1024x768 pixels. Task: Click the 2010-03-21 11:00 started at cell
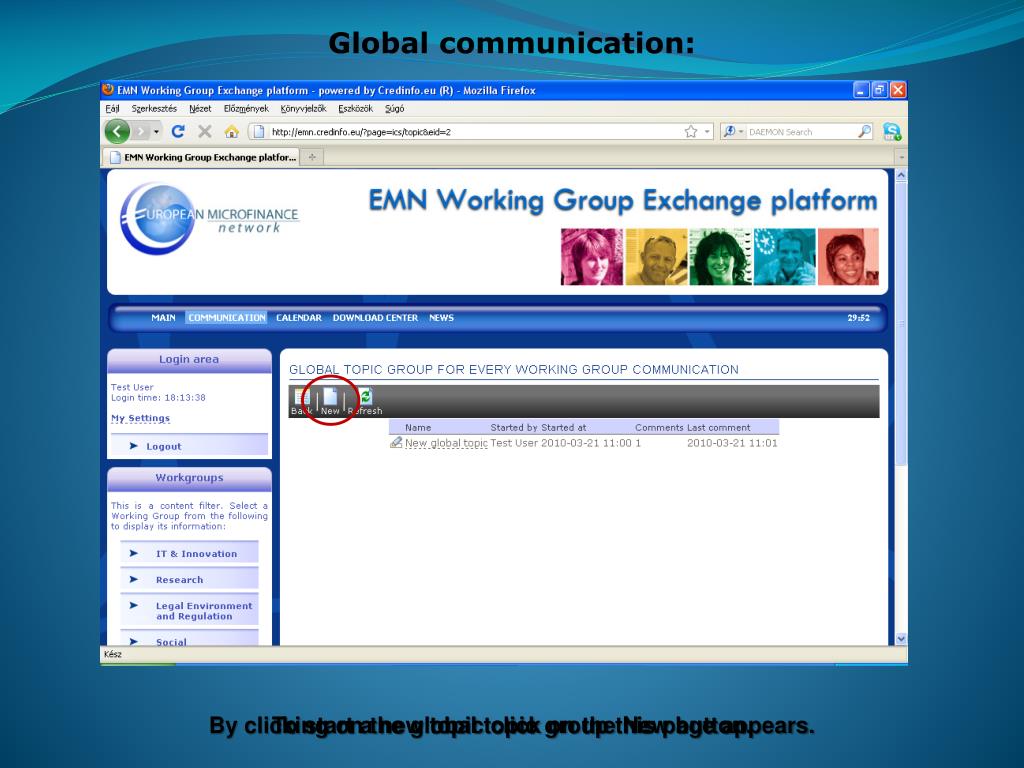tap(586, 443)
